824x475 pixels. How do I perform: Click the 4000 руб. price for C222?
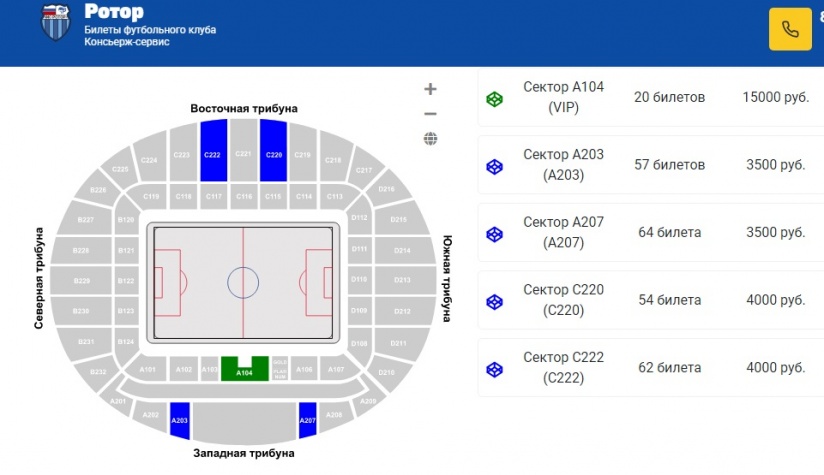[x=776, y=367]
